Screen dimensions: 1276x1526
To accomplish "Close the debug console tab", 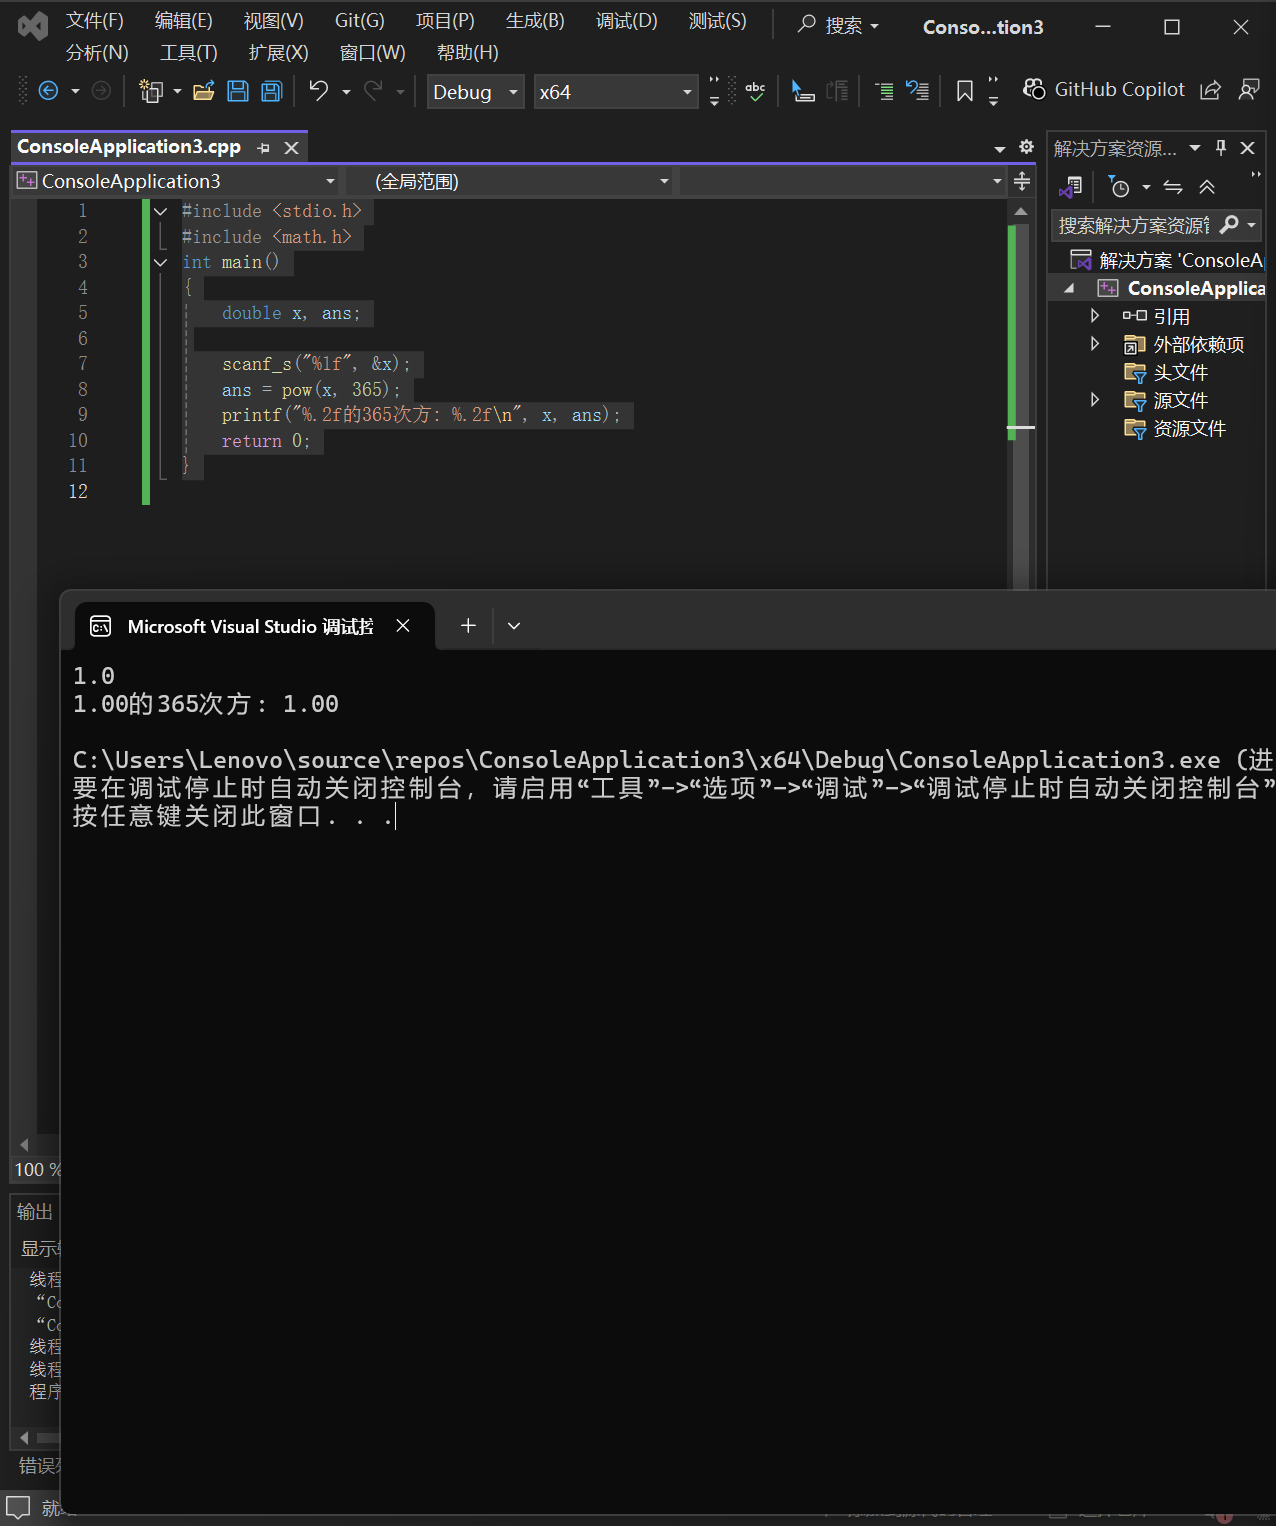I will [x=403, y=626].
